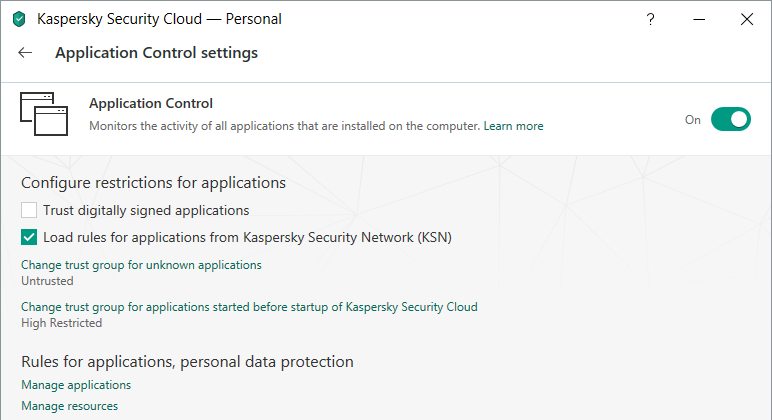Open help via the question mark icon
Image resolution: width=772 pixels, height=420 pixels.
click(x=651, y=19)
